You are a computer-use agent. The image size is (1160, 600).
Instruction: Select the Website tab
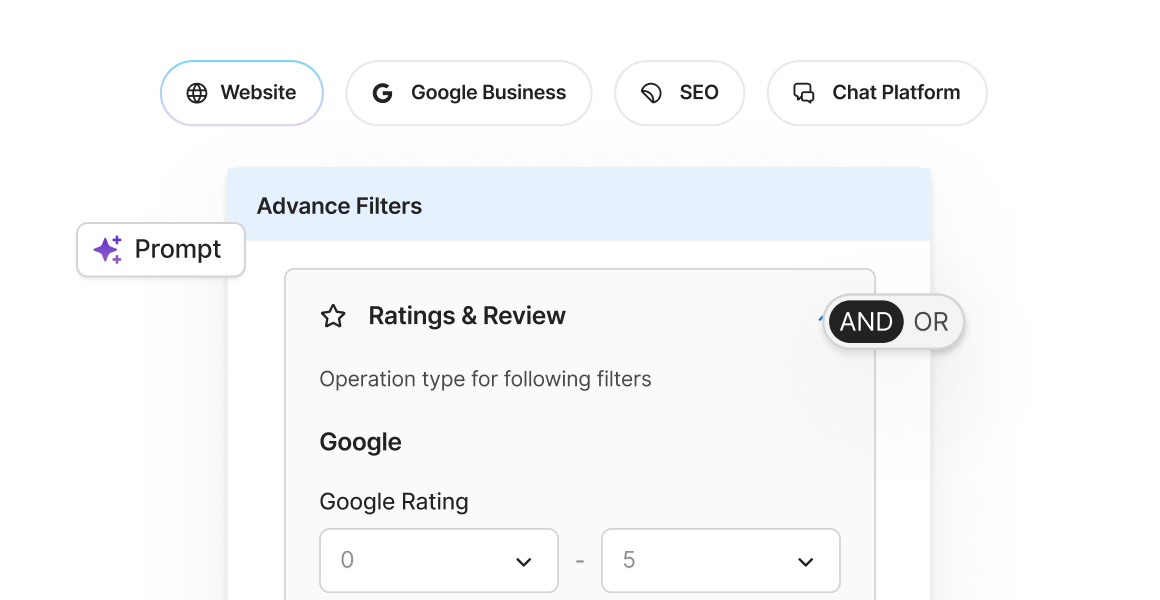[x=242, y=92]
